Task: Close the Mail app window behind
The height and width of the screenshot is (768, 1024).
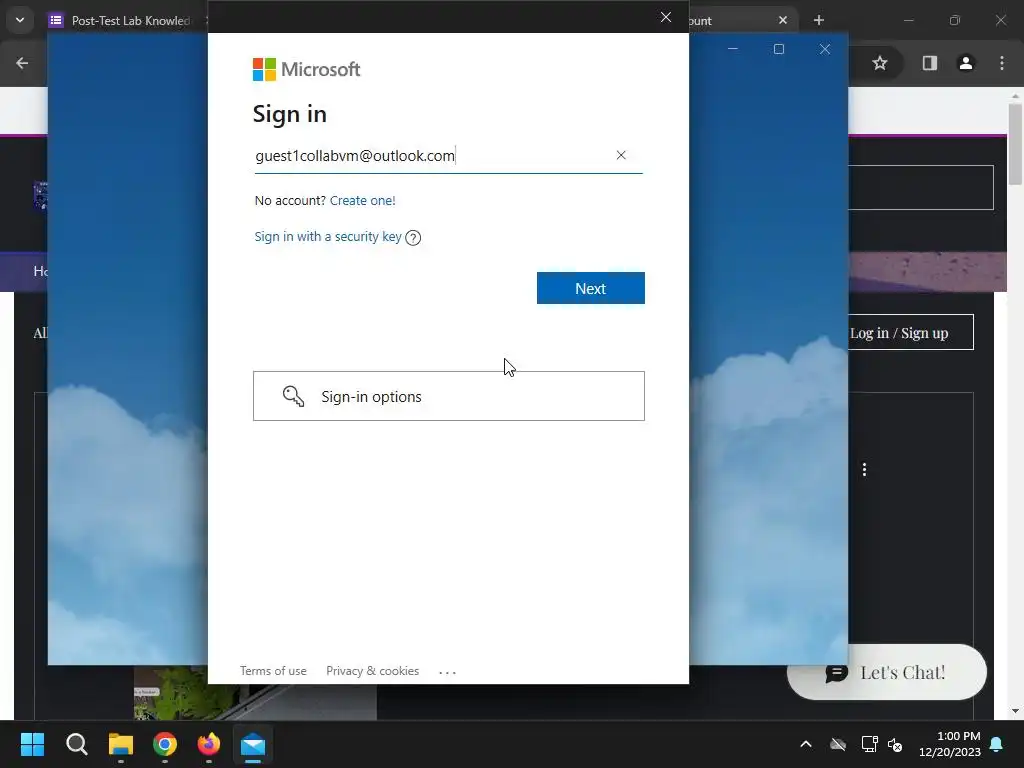Action: [825, 49]
